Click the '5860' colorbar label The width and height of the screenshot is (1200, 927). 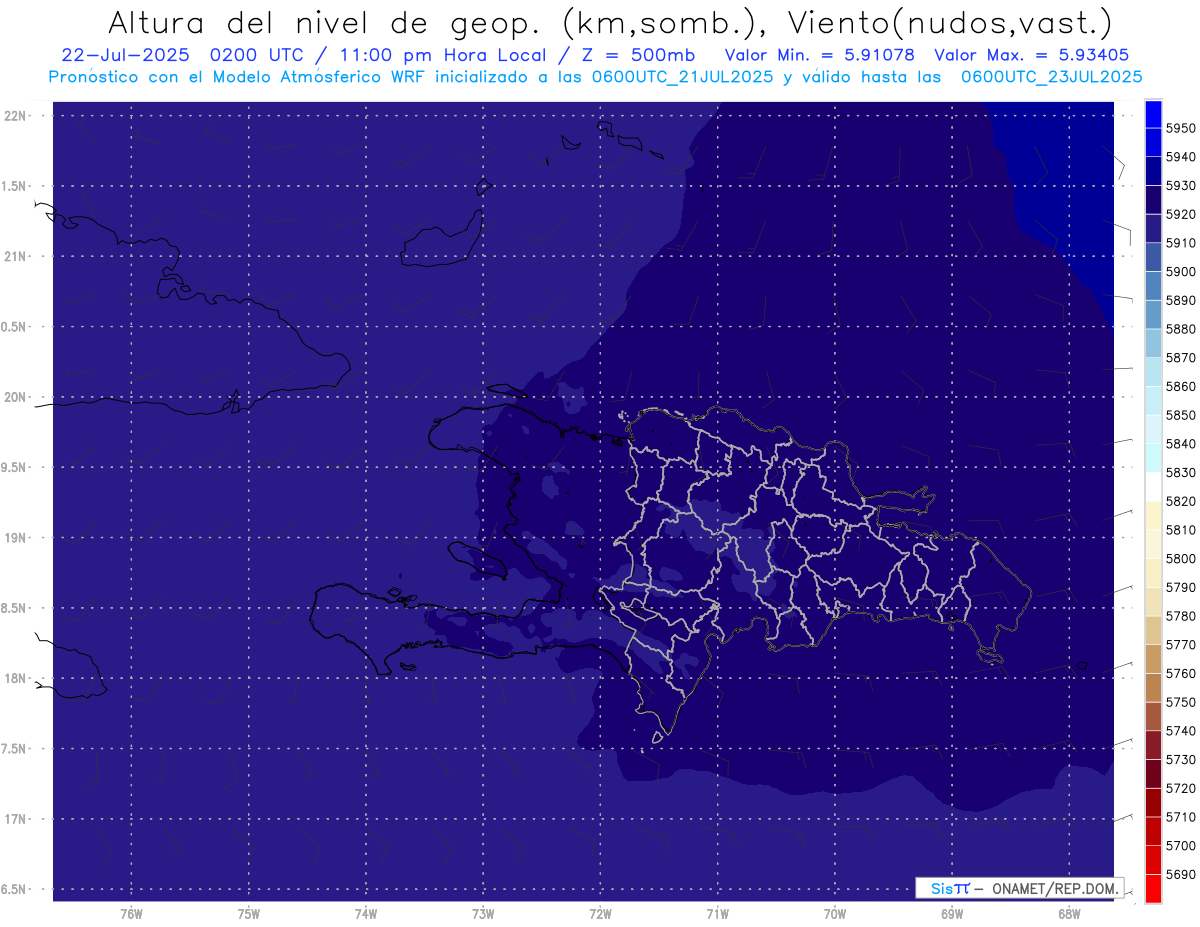(x=1181, y=386)
